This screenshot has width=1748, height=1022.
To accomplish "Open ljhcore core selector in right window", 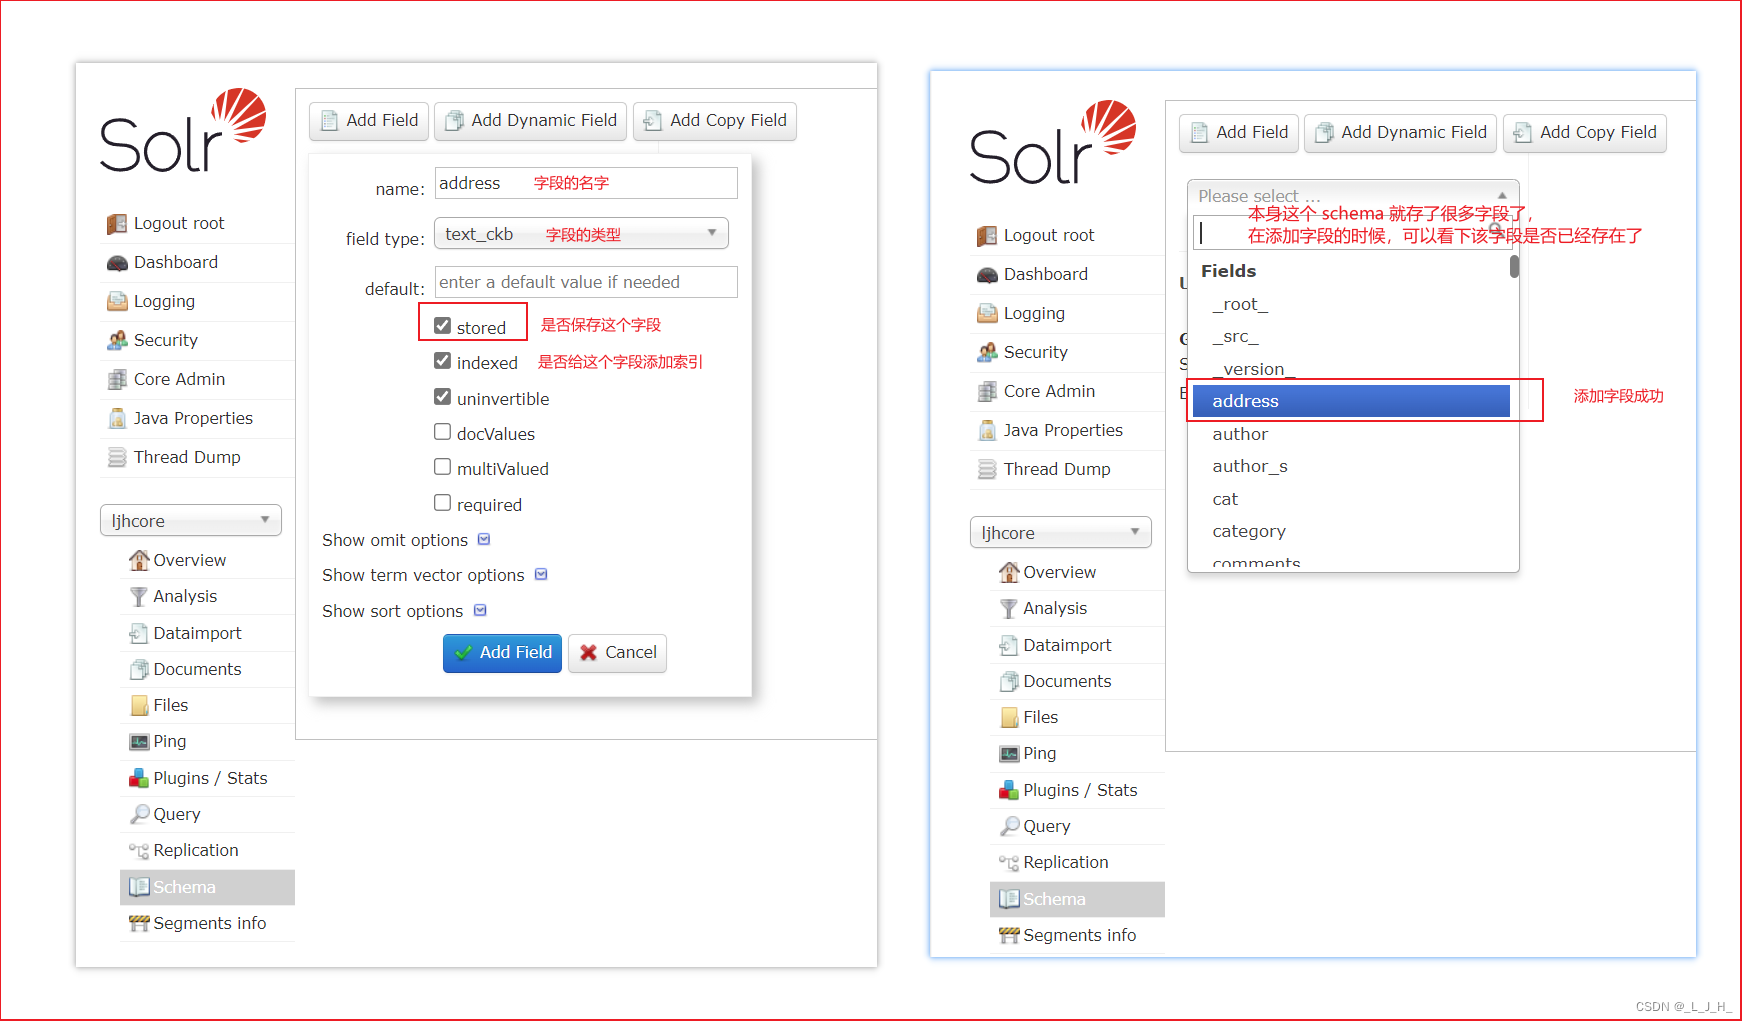I will tap(1061, 532).
